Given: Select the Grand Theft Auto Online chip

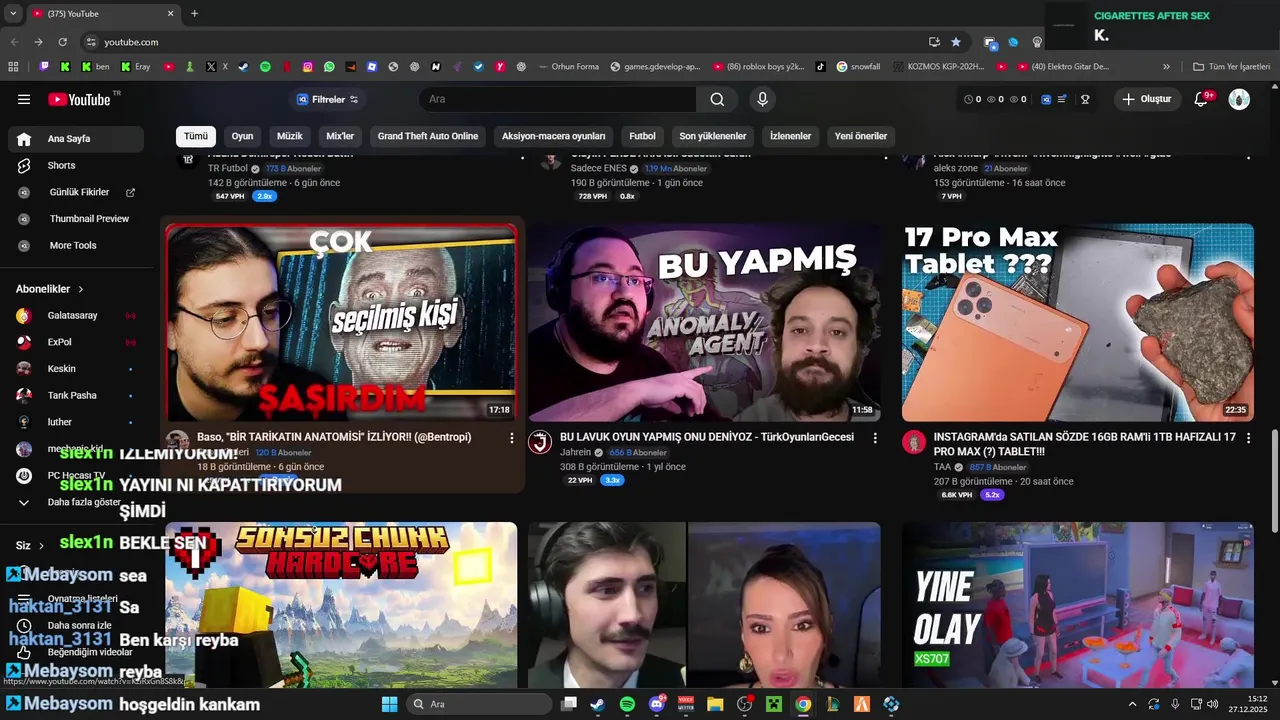Looking at the screenshot, I should tap(428, 136).
